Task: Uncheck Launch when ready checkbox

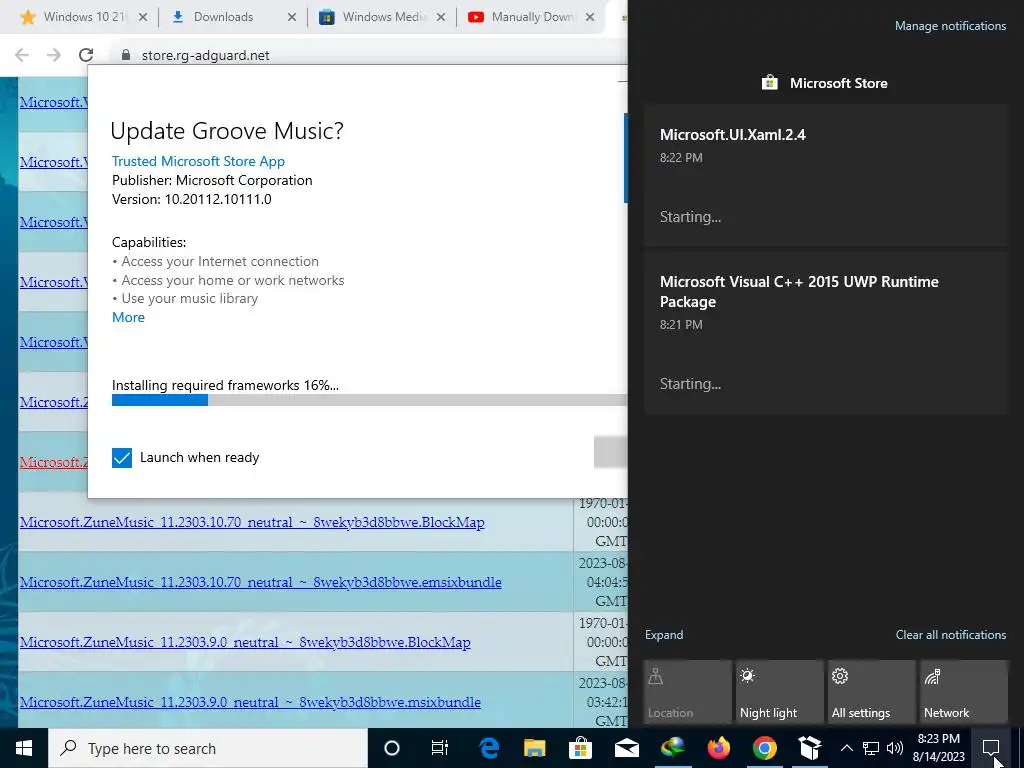Action: click(x=122, y=458)
